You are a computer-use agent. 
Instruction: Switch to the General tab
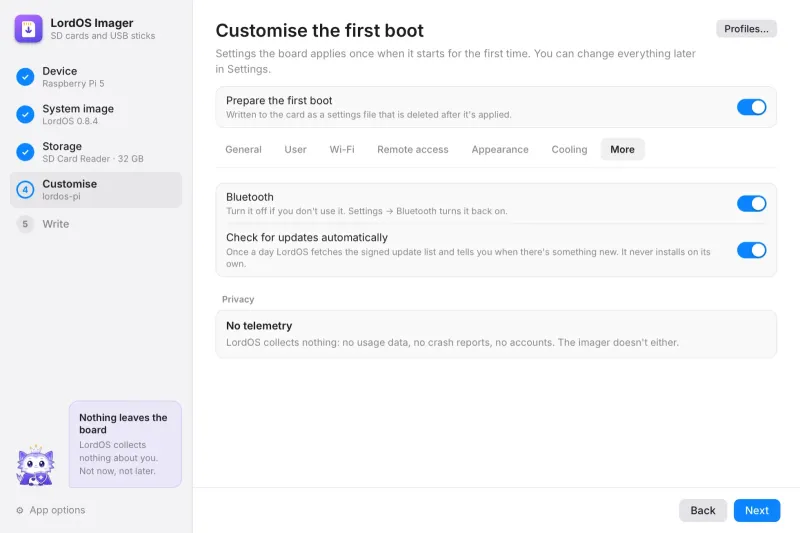click(x=243, y=149)
